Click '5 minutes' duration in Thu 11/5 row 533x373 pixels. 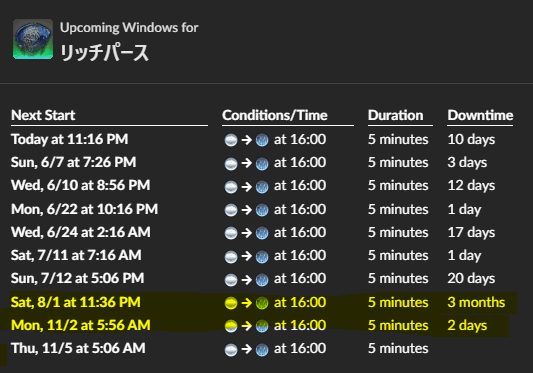(398, 349)
